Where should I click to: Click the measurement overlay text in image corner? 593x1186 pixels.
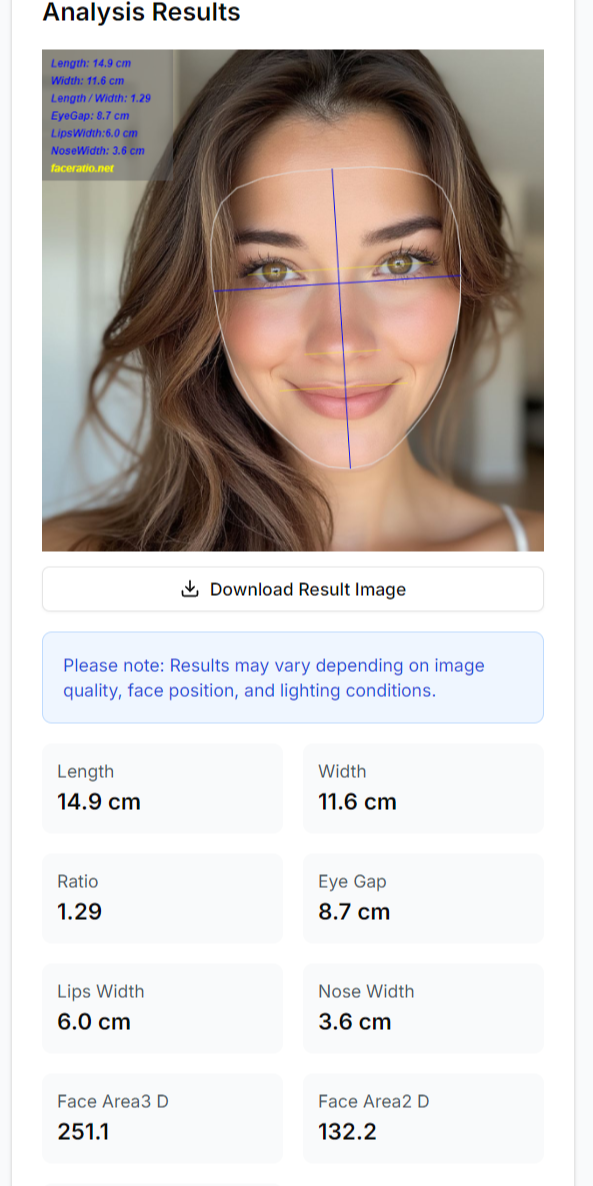point(100,110)
